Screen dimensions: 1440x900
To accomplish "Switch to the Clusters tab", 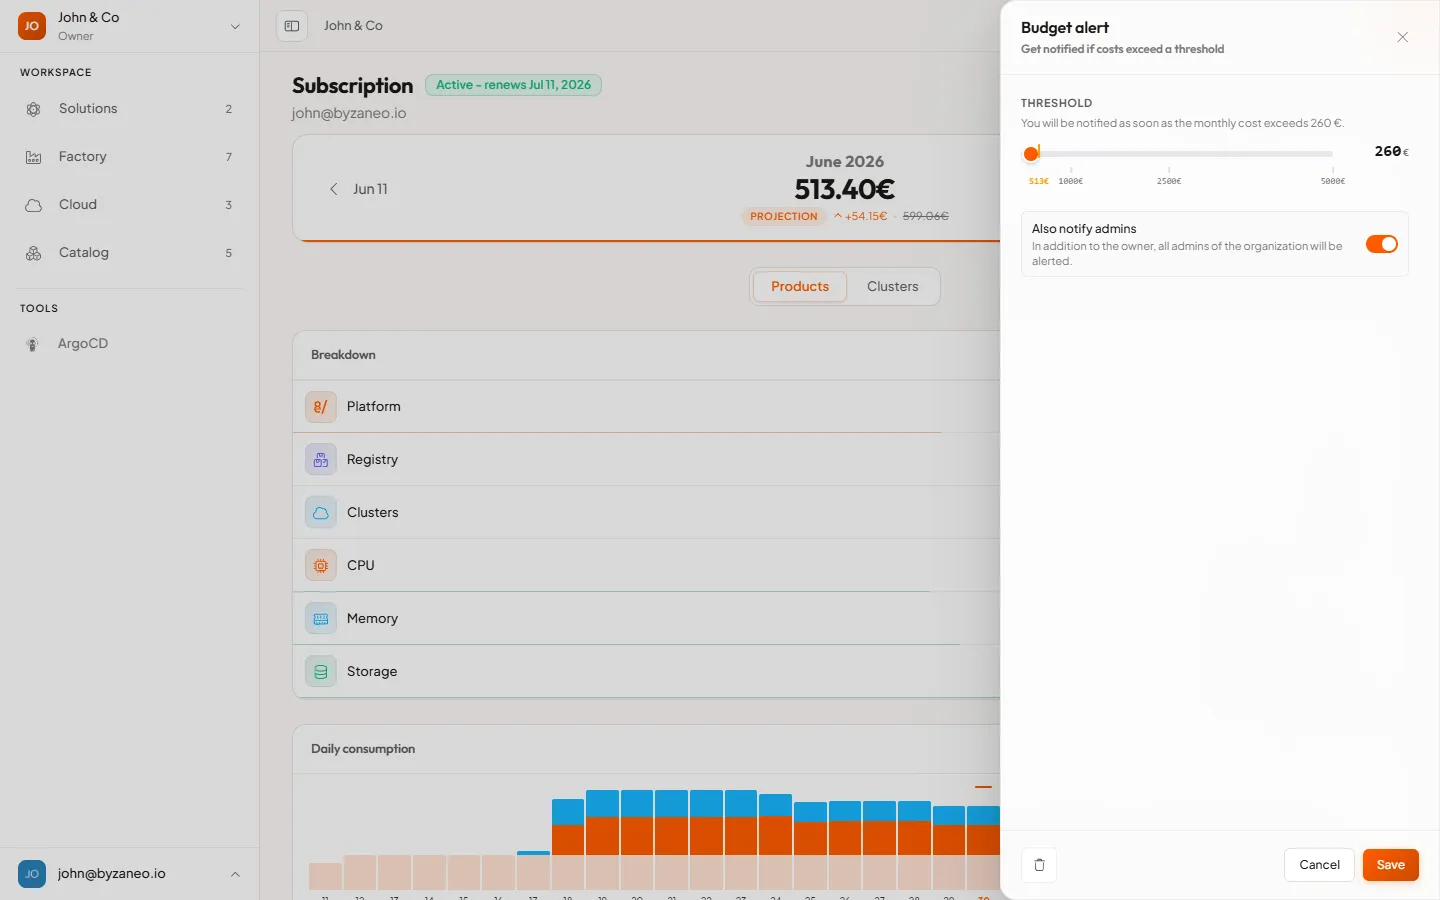I will tap(893, 286).
